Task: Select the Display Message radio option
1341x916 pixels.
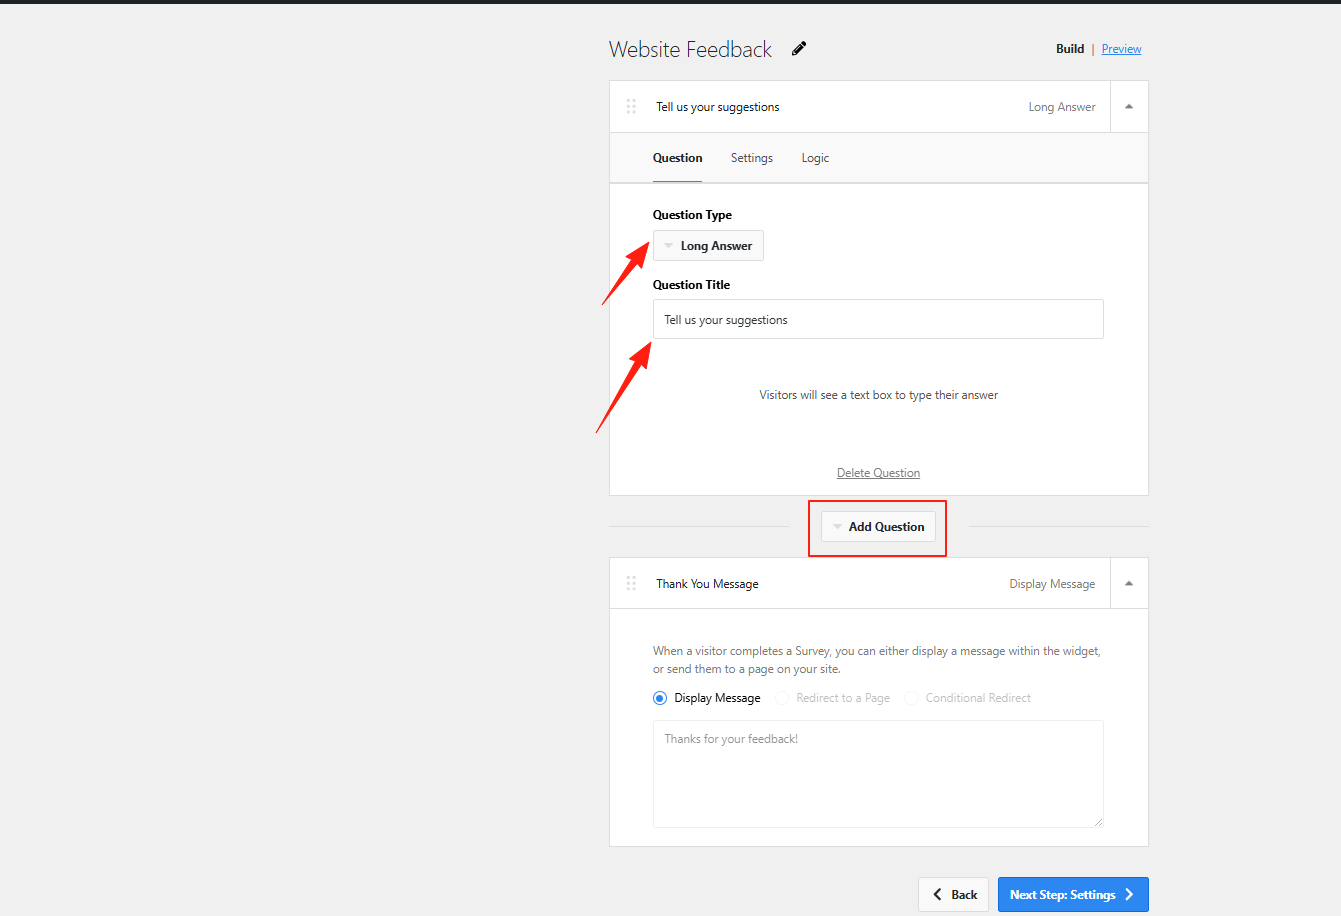Action: pos(660,698)
